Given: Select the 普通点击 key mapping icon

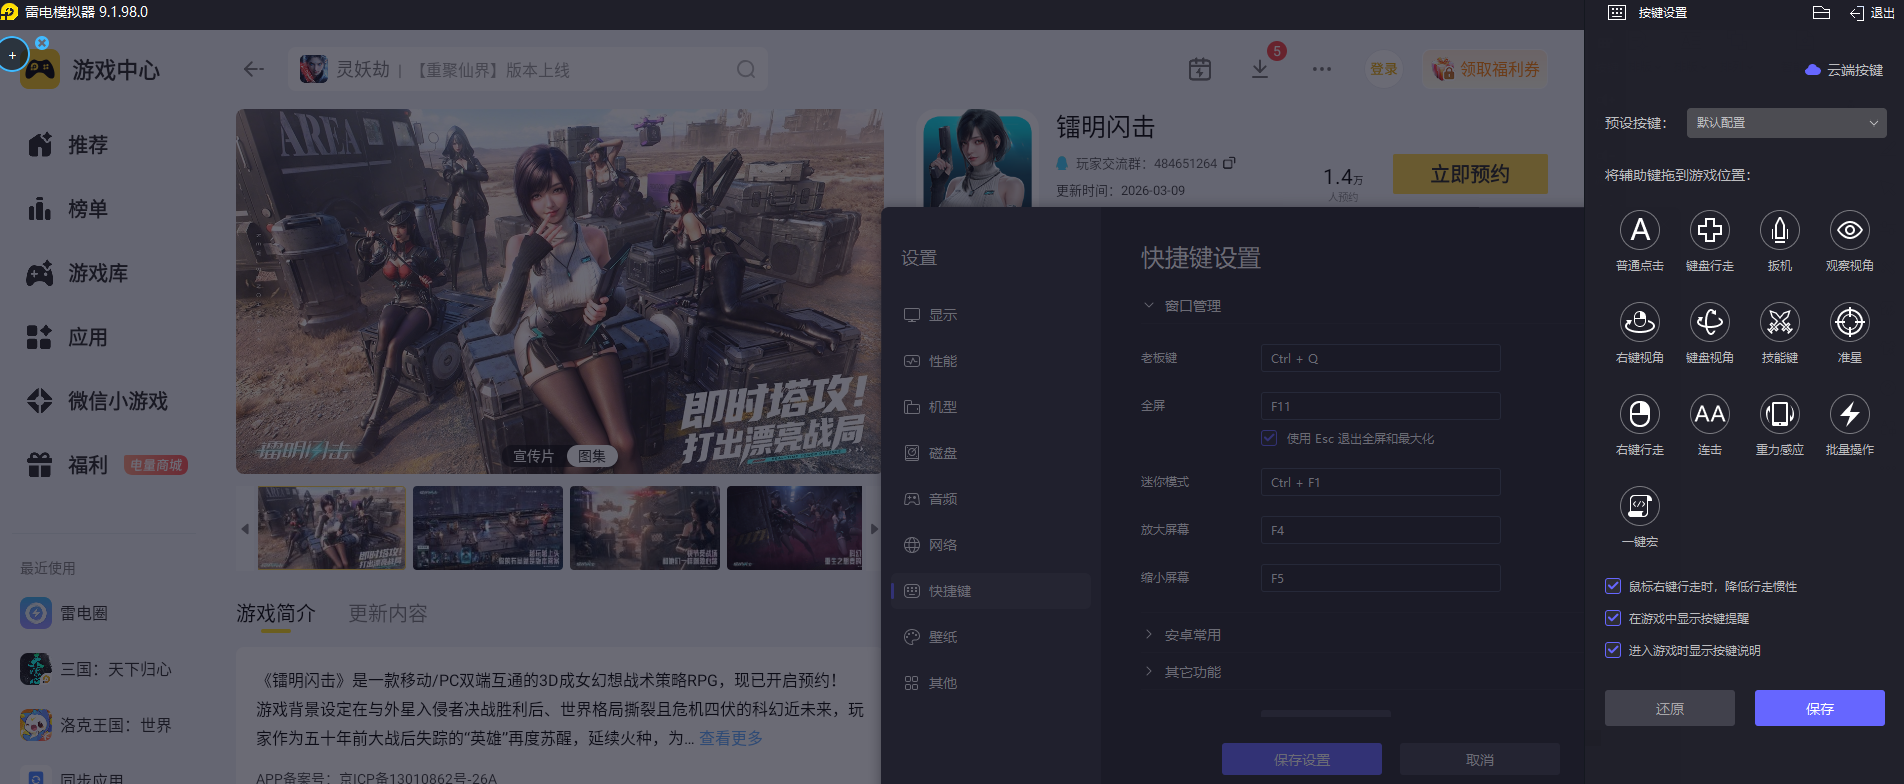Looking at the screenshot, I should [1639, 231].
